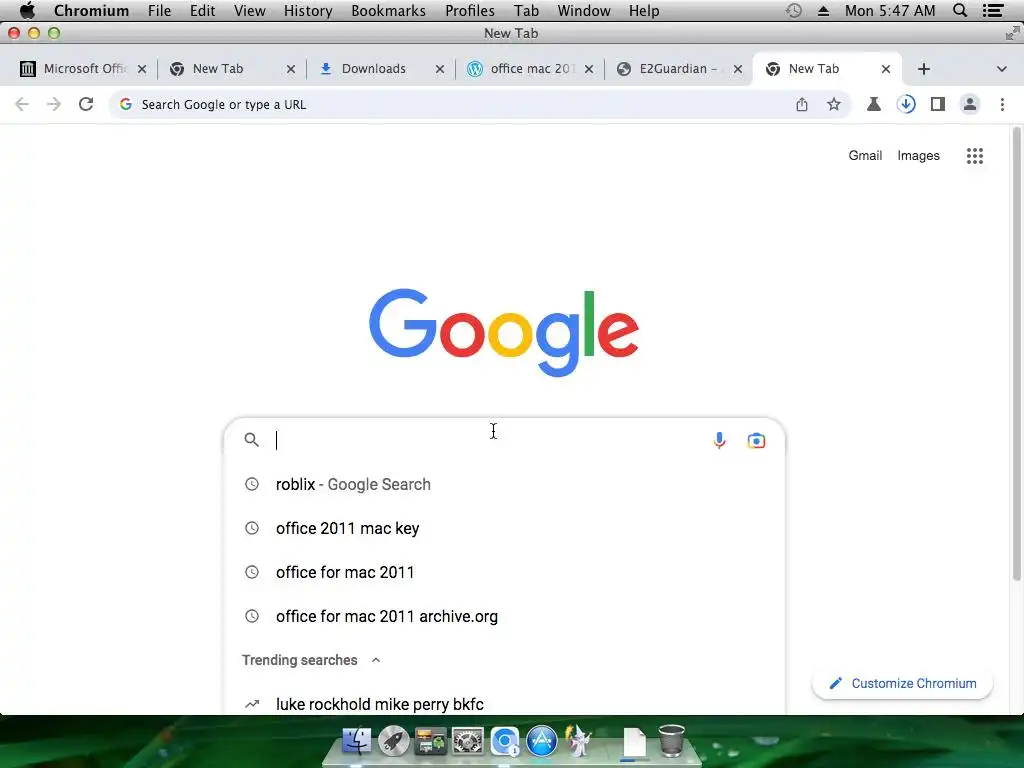Select the roblix search suggestion
1024x768 pixels.
[504, 485]
